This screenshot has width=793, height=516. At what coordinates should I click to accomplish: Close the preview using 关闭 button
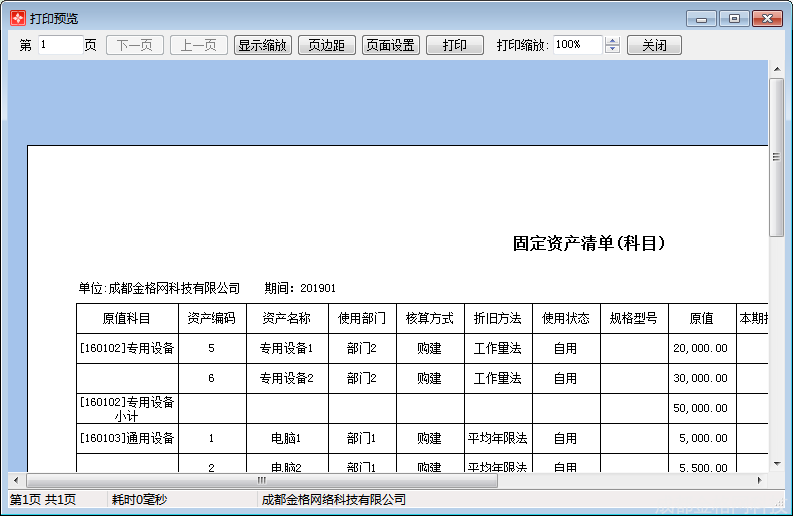coord(654,45)
